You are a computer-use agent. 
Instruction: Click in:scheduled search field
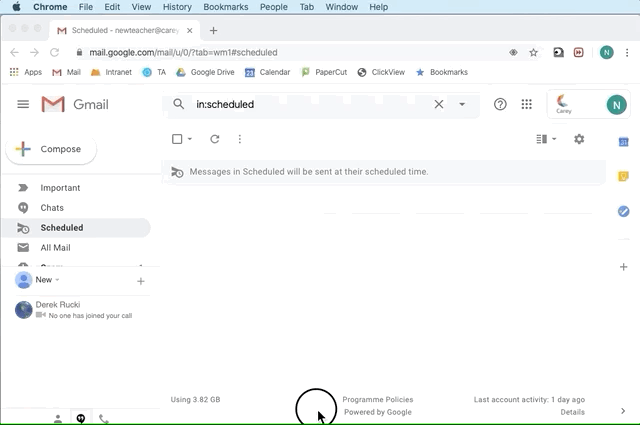pyautogui.click(x=310, y=105)
